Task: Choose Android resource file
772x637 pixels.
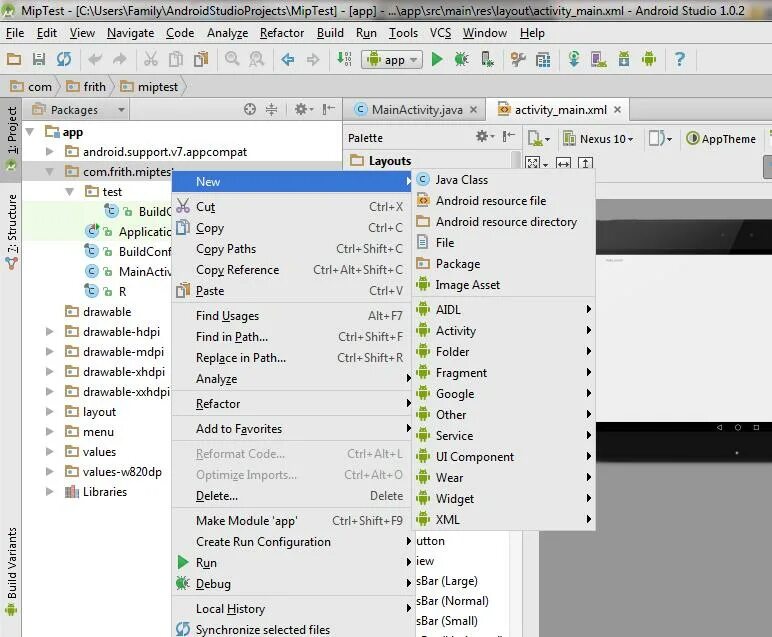Action: tap(503, 201)
